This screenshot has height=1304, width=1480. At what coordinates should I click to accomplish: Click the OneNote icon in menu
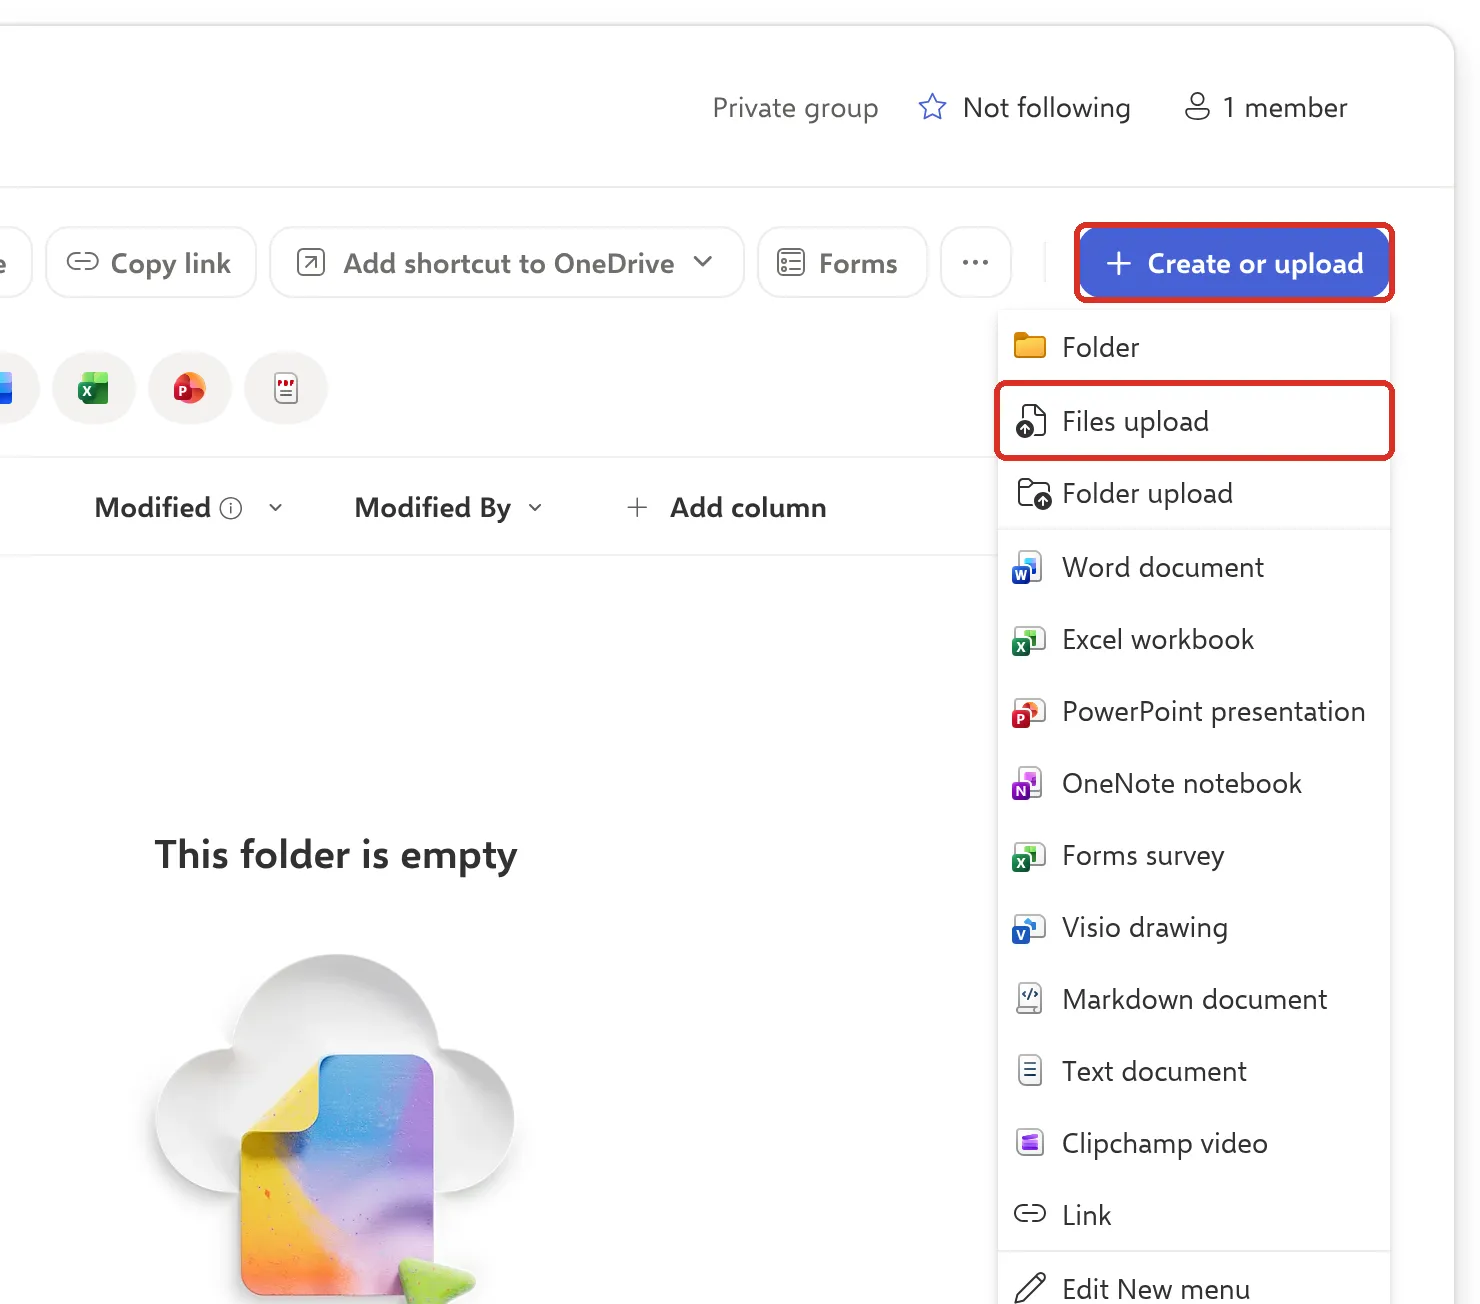click(1029, 783)
